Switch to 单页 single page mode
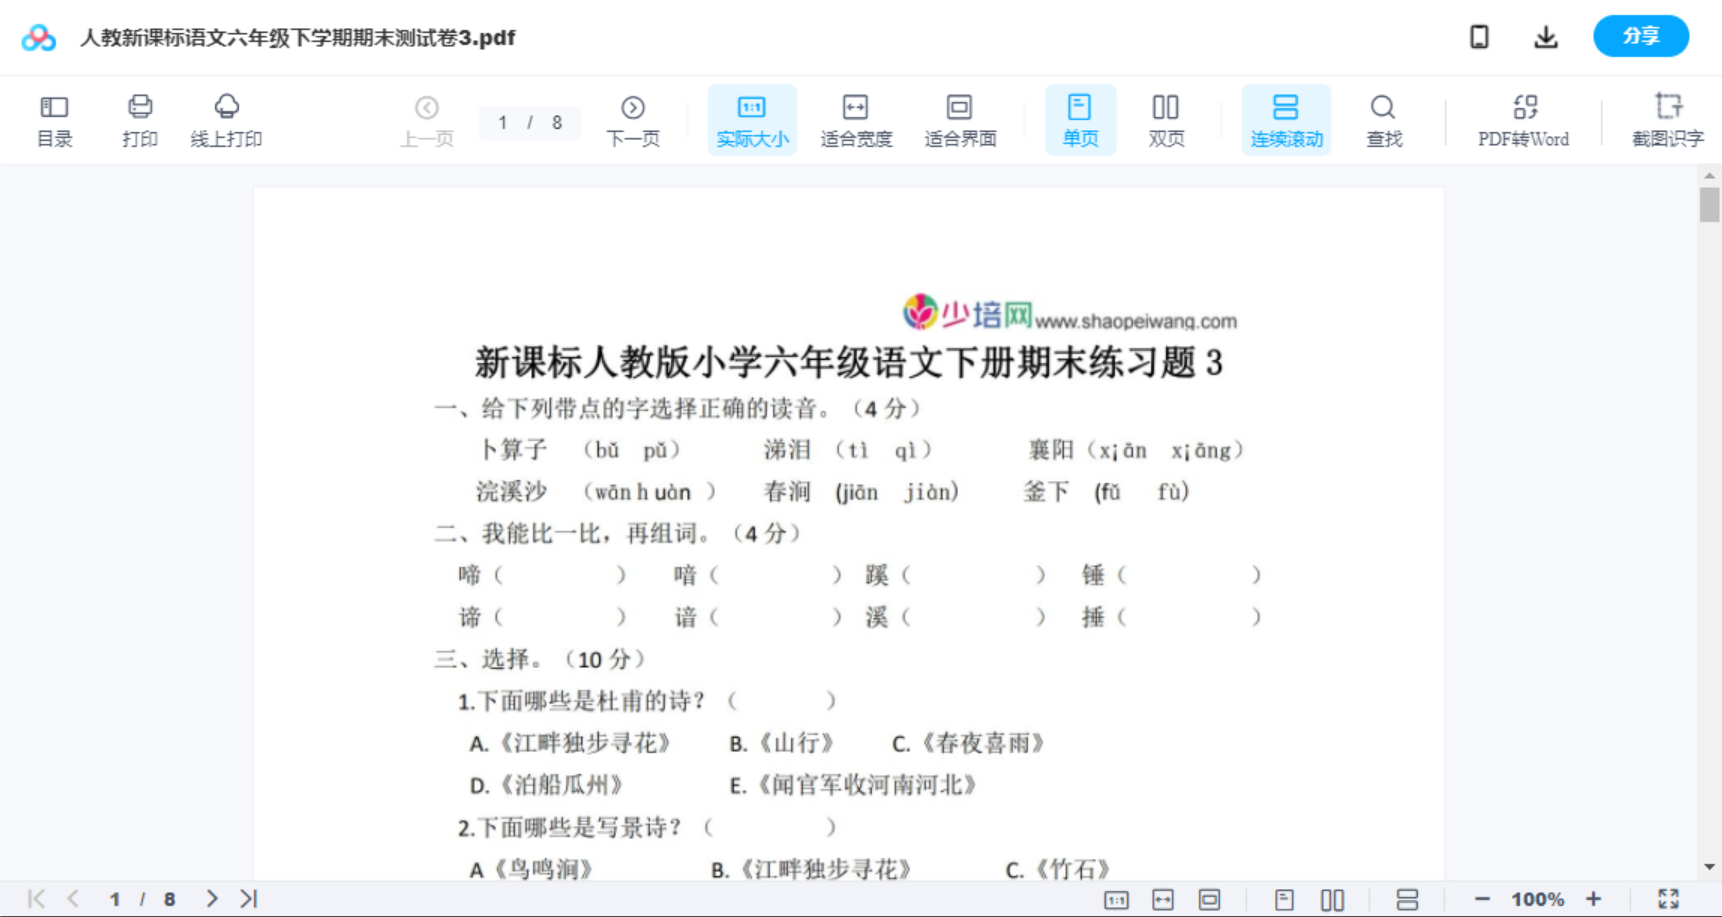 pyautogui.click(x=1079, y=119)
